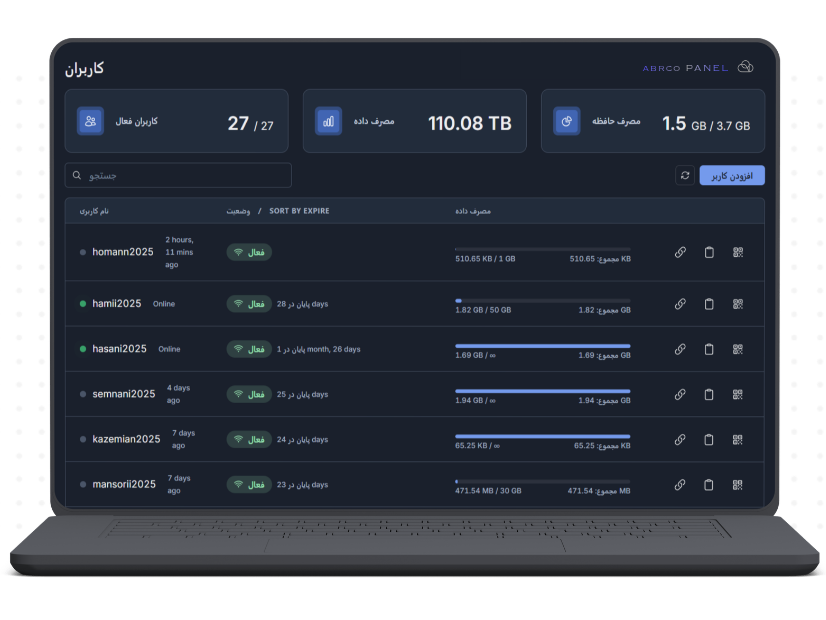Click the blue add user button

pos(732,176)
